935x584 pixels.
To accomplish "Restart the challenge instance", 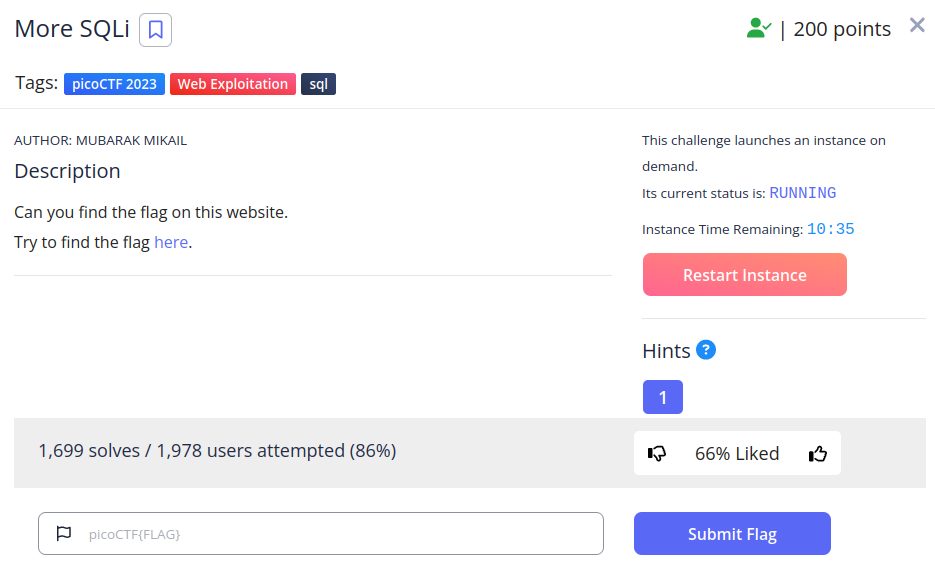I will 744,274.
